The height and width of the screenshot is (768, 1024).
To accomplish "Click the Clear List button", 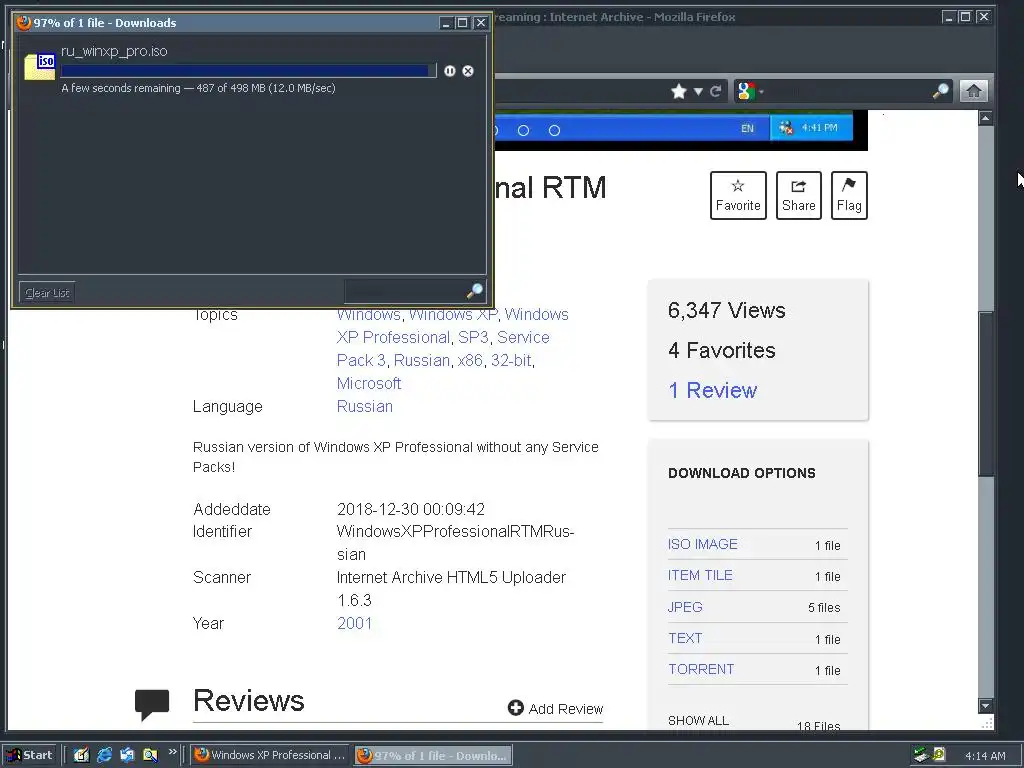I will (47, 293).
